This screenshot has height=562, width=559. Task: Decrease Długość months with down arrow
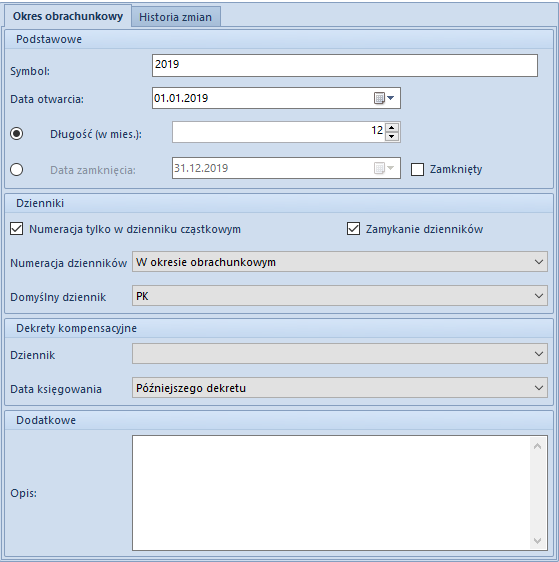[392, 137]
